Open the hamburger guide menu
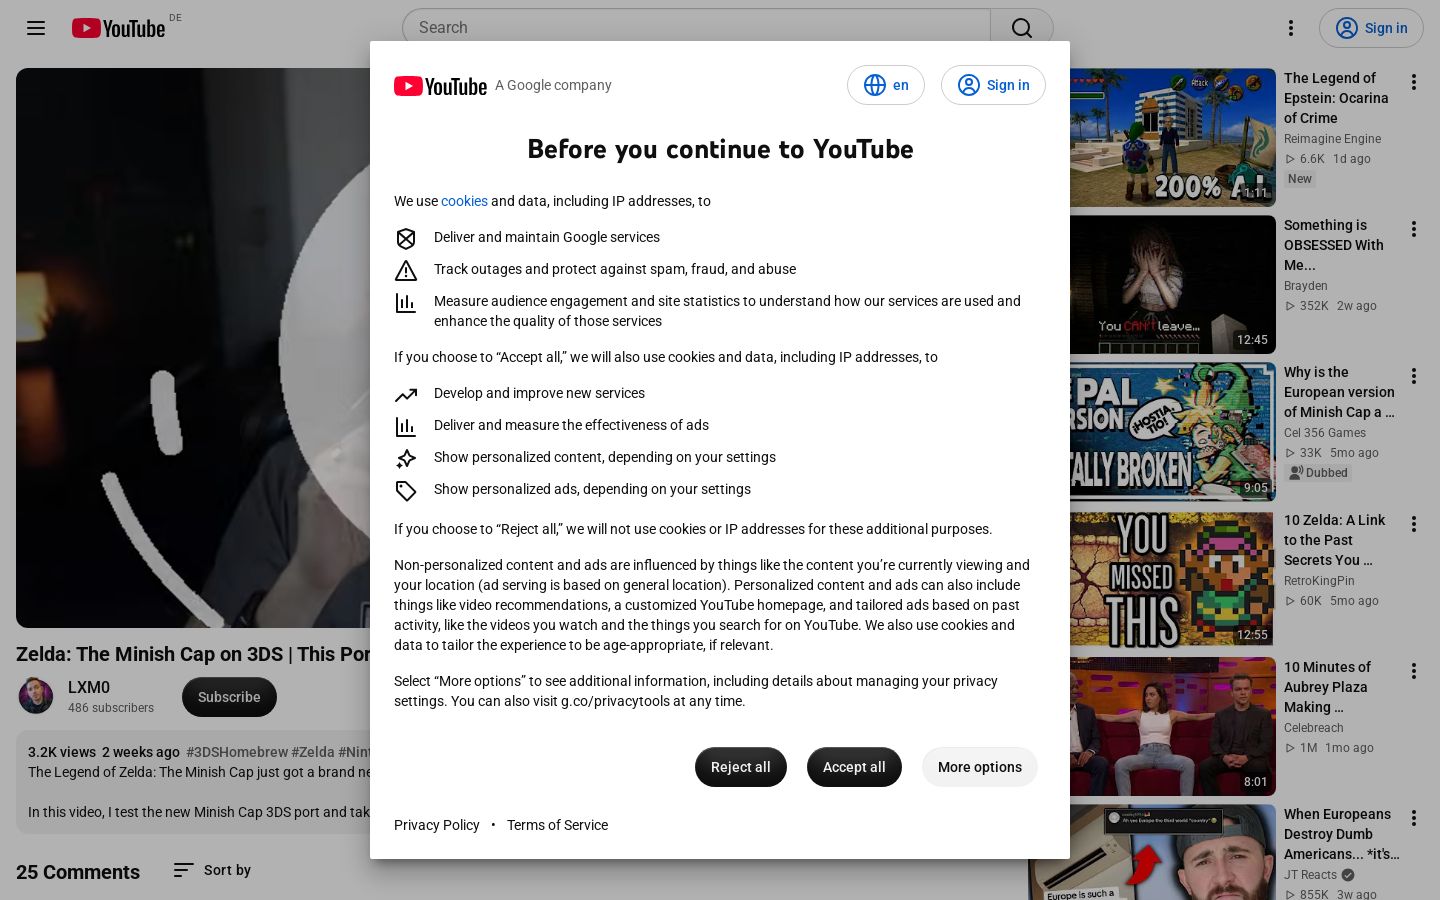Viewport: 1440px width, 900px height. [x=36, y=28]
